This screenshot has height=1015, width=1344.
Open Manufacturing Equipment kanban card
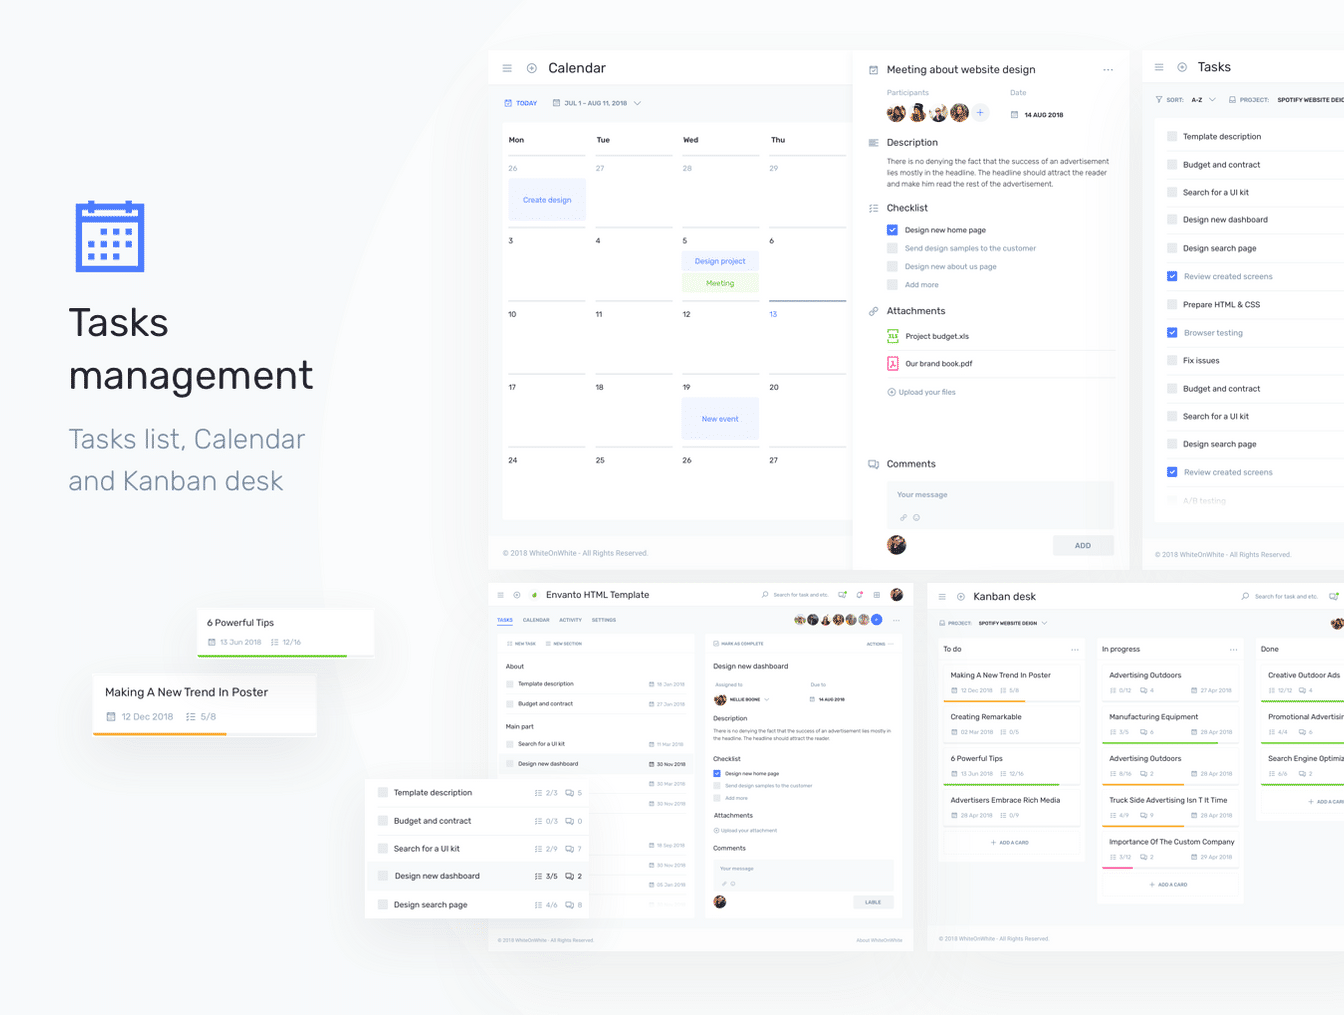pos(1170,724)
